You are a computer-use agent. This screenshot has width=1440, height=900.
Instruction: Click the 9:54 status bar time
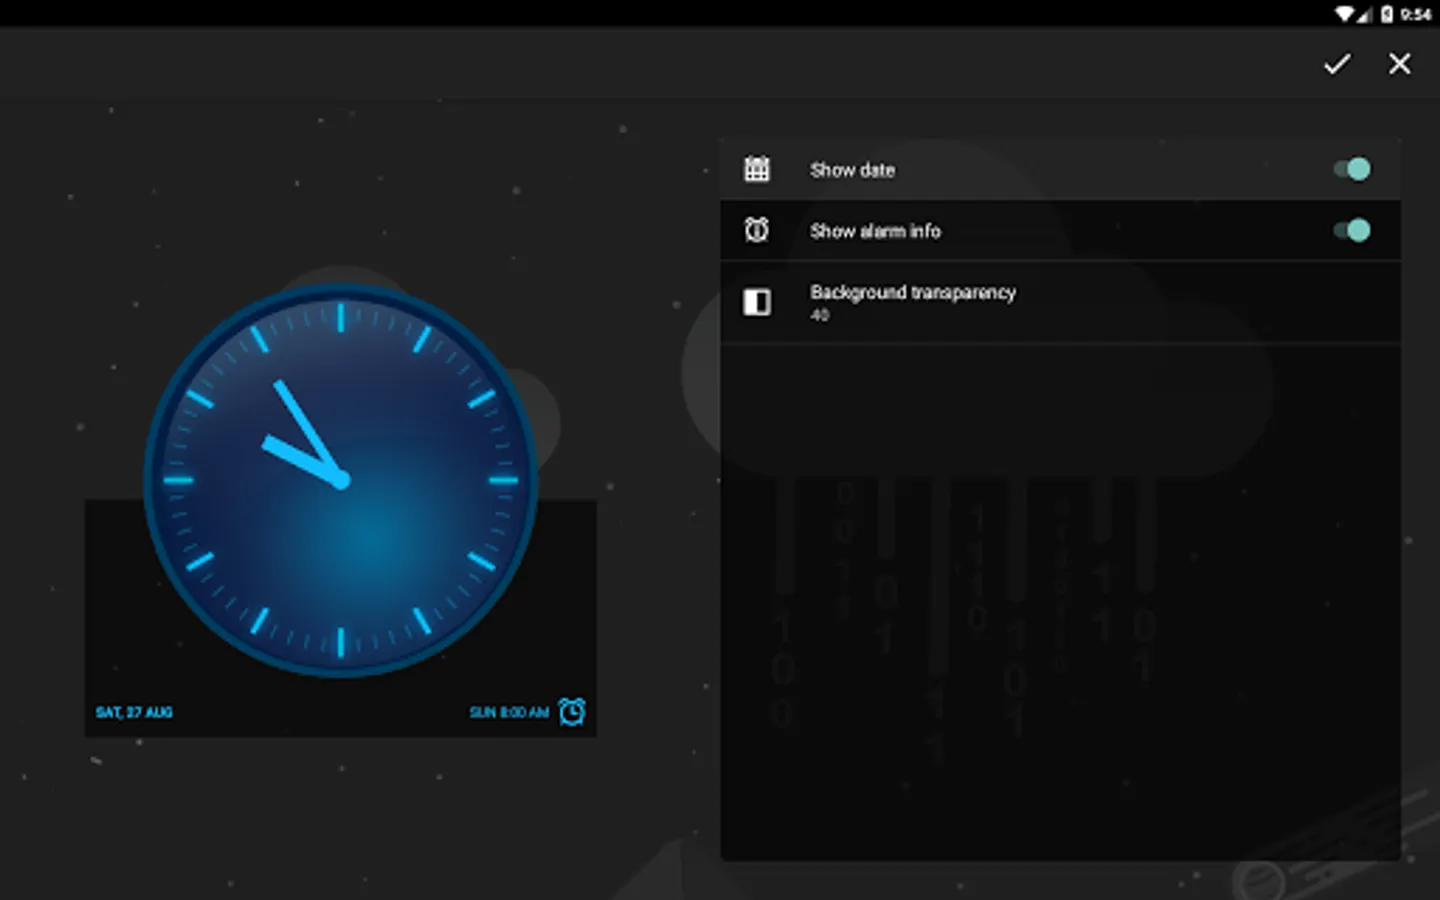click(1415, 14)
